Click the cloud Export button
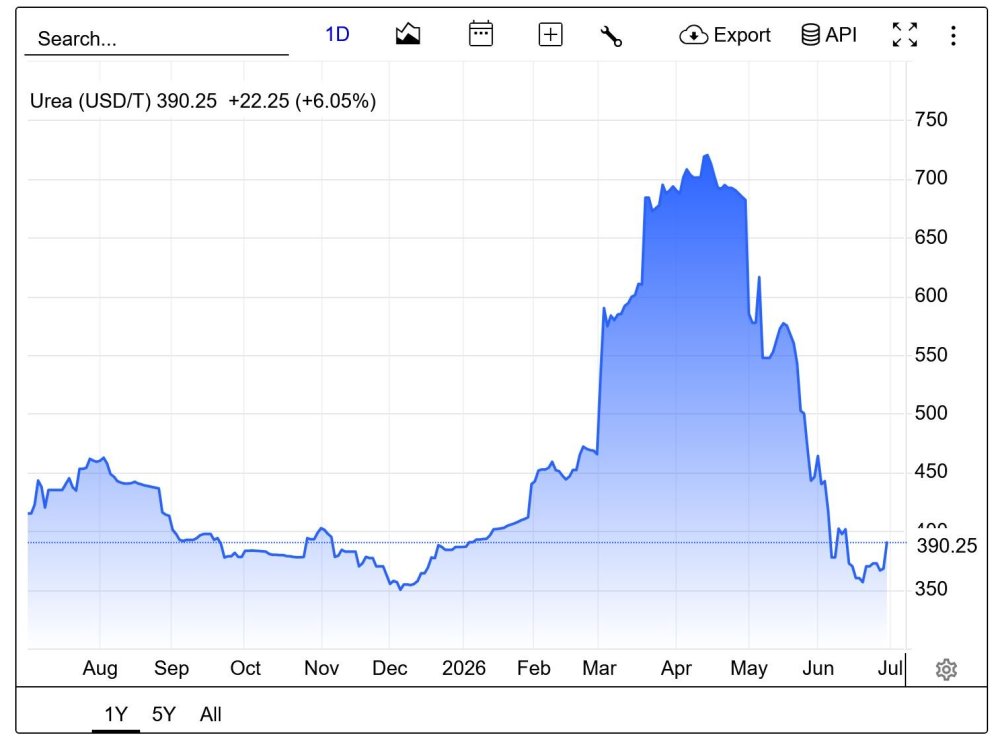This screenshot has width=1000, height=743. [725, 34]
